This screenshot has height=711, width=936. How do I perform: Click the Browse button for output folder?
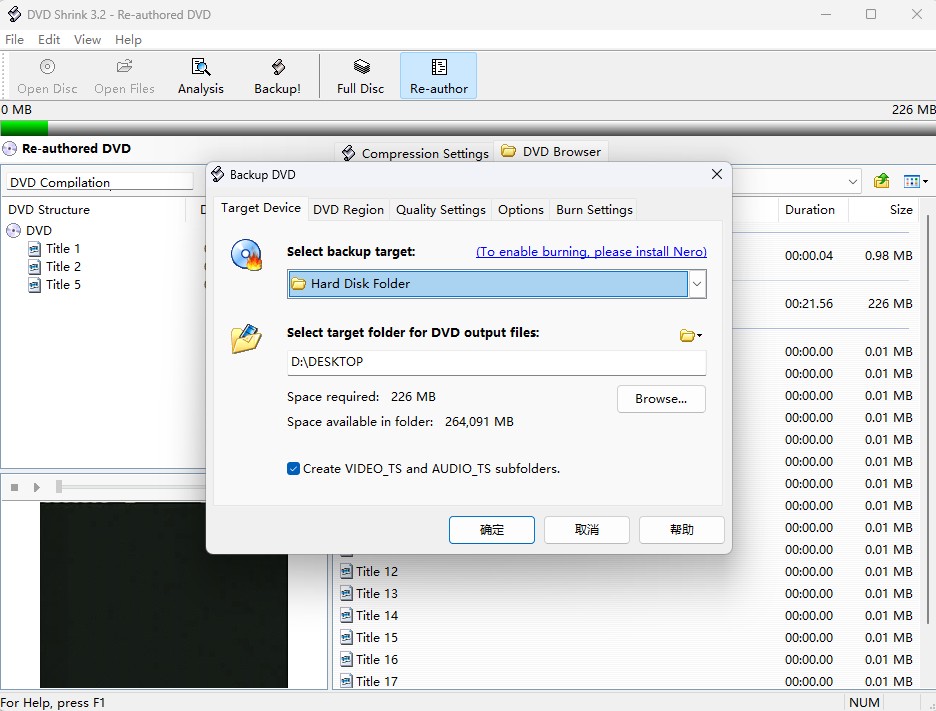tap(660, 398)
